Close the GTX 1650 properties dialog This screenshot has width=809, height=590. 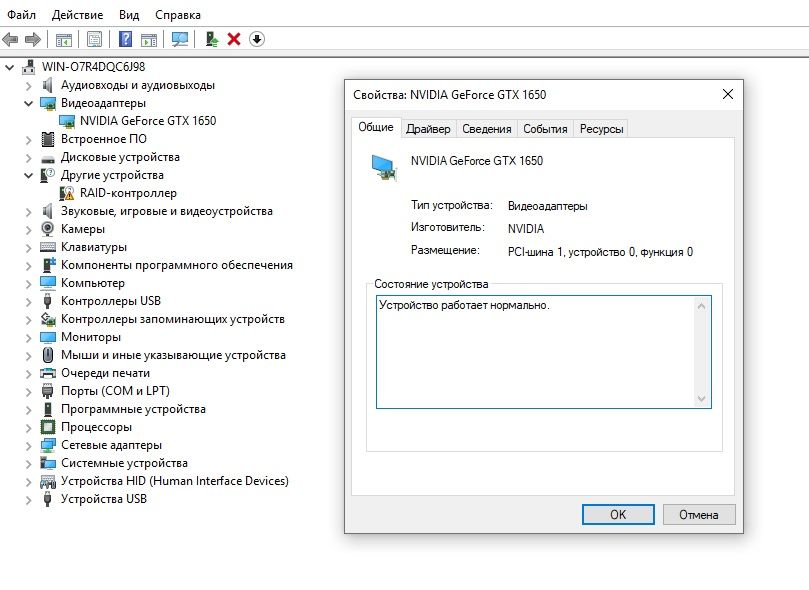727,94
